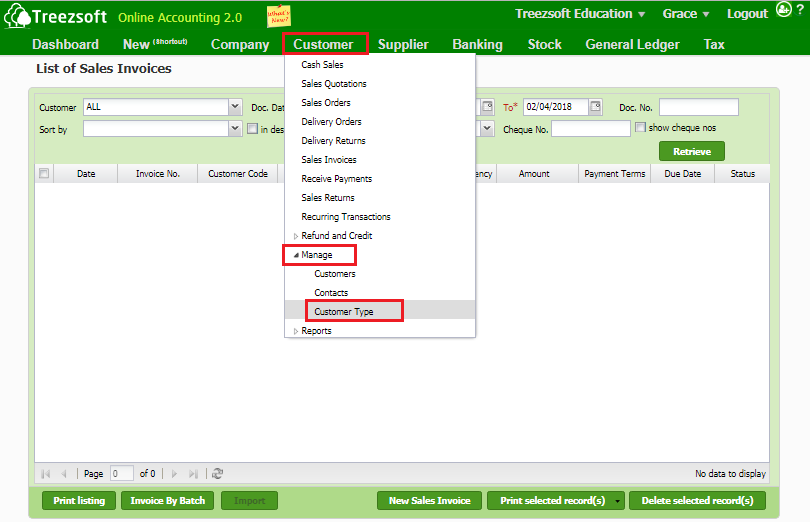Toggle the descending sort order checkbox

pyautogui.click(x=252, y=128)
